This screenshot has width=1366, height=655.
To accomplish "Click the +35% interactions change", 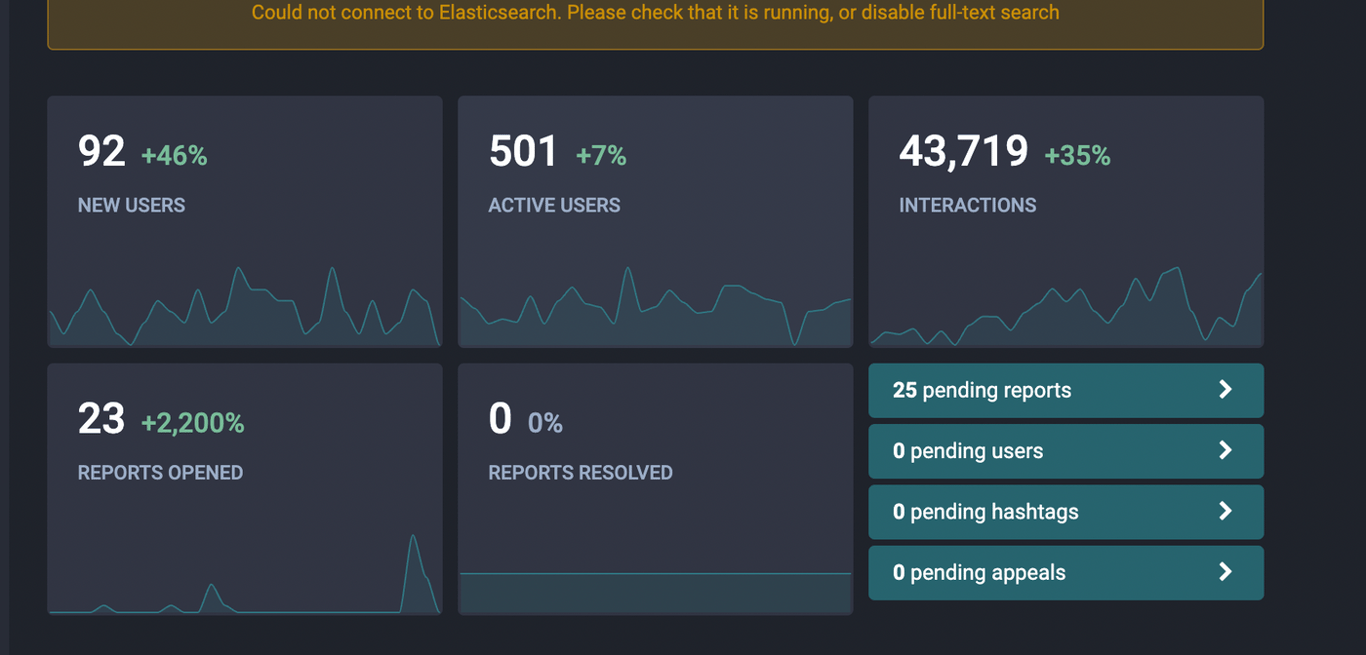I will coord(1078,156).
